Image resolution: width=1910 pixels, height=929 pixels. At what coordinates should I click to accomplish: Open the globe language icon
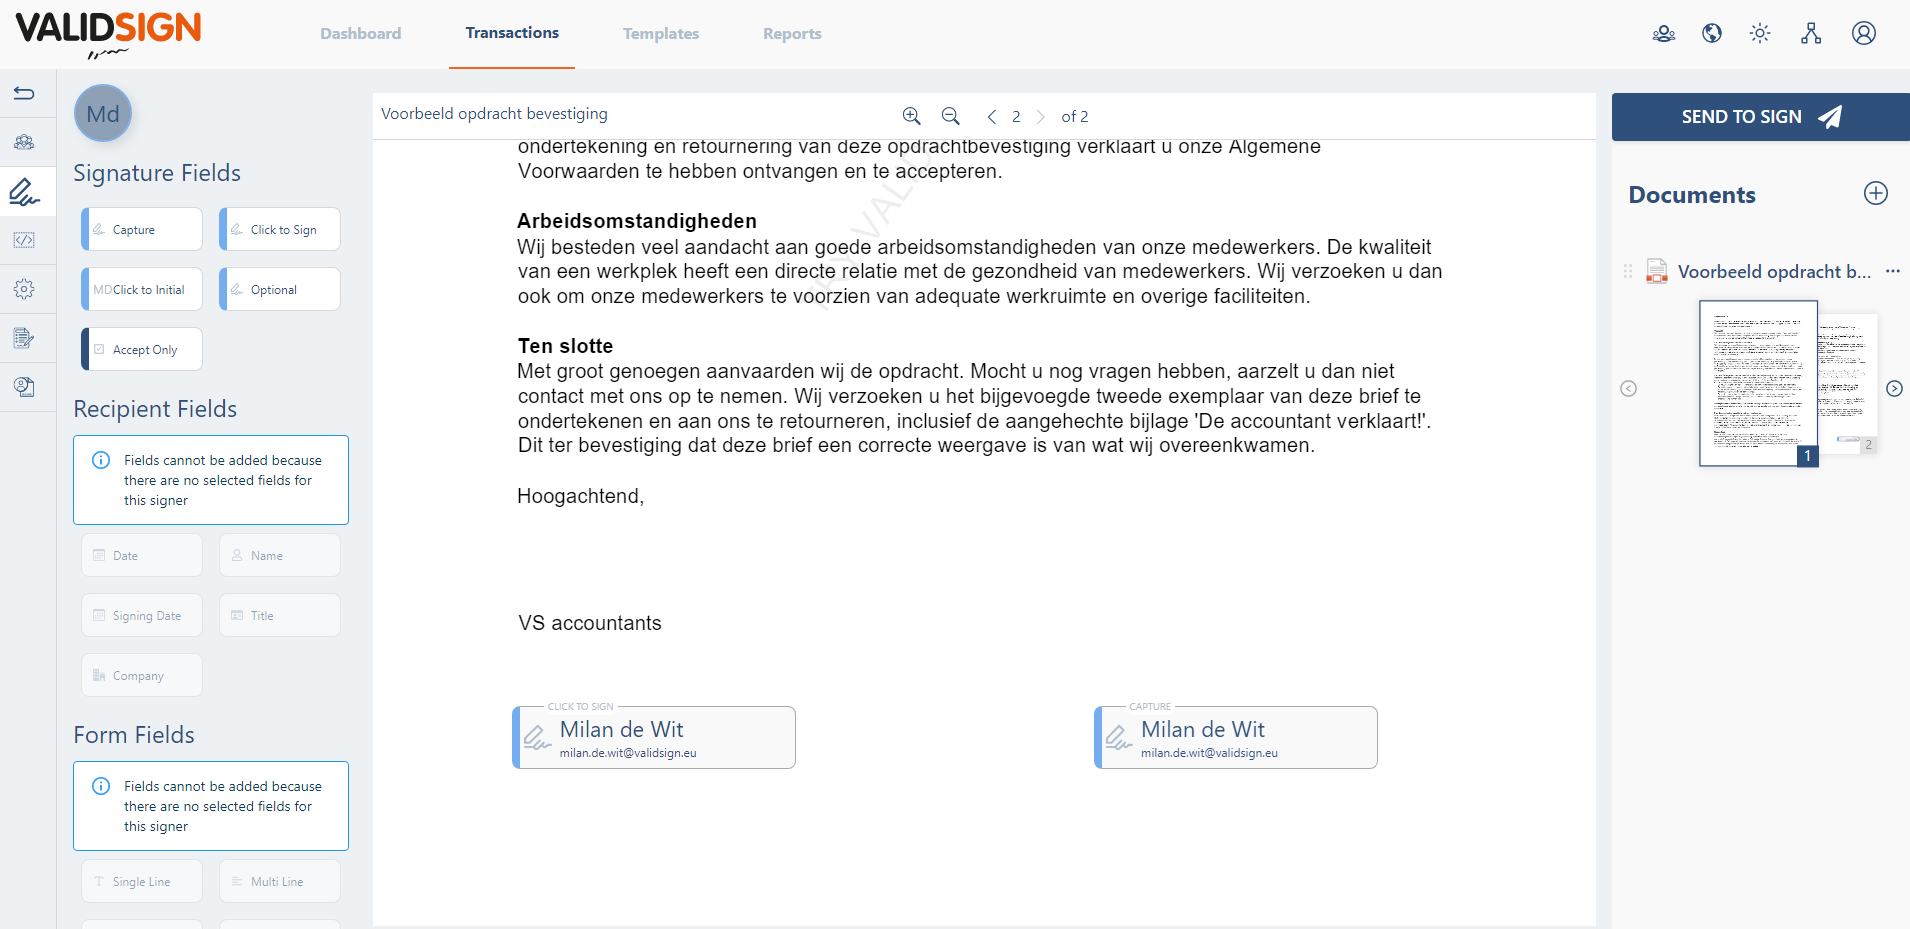pos(1712,34)
